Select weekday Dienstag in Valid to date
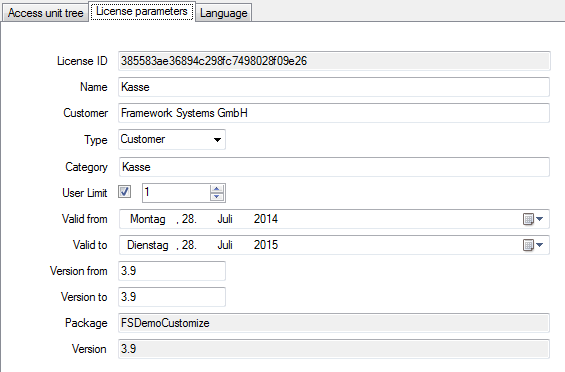 [148, 245]
